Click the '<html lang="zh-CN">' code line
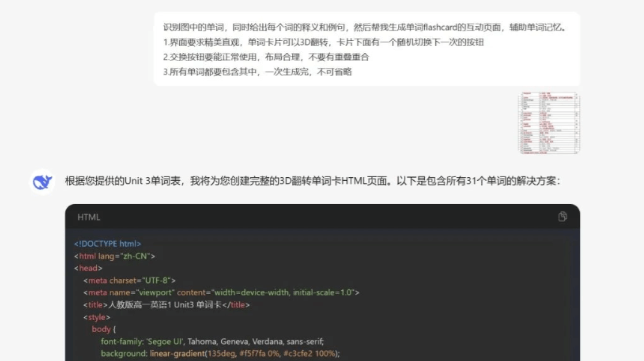The height and width of the screenshot is (361, 644). pos(115,256)
